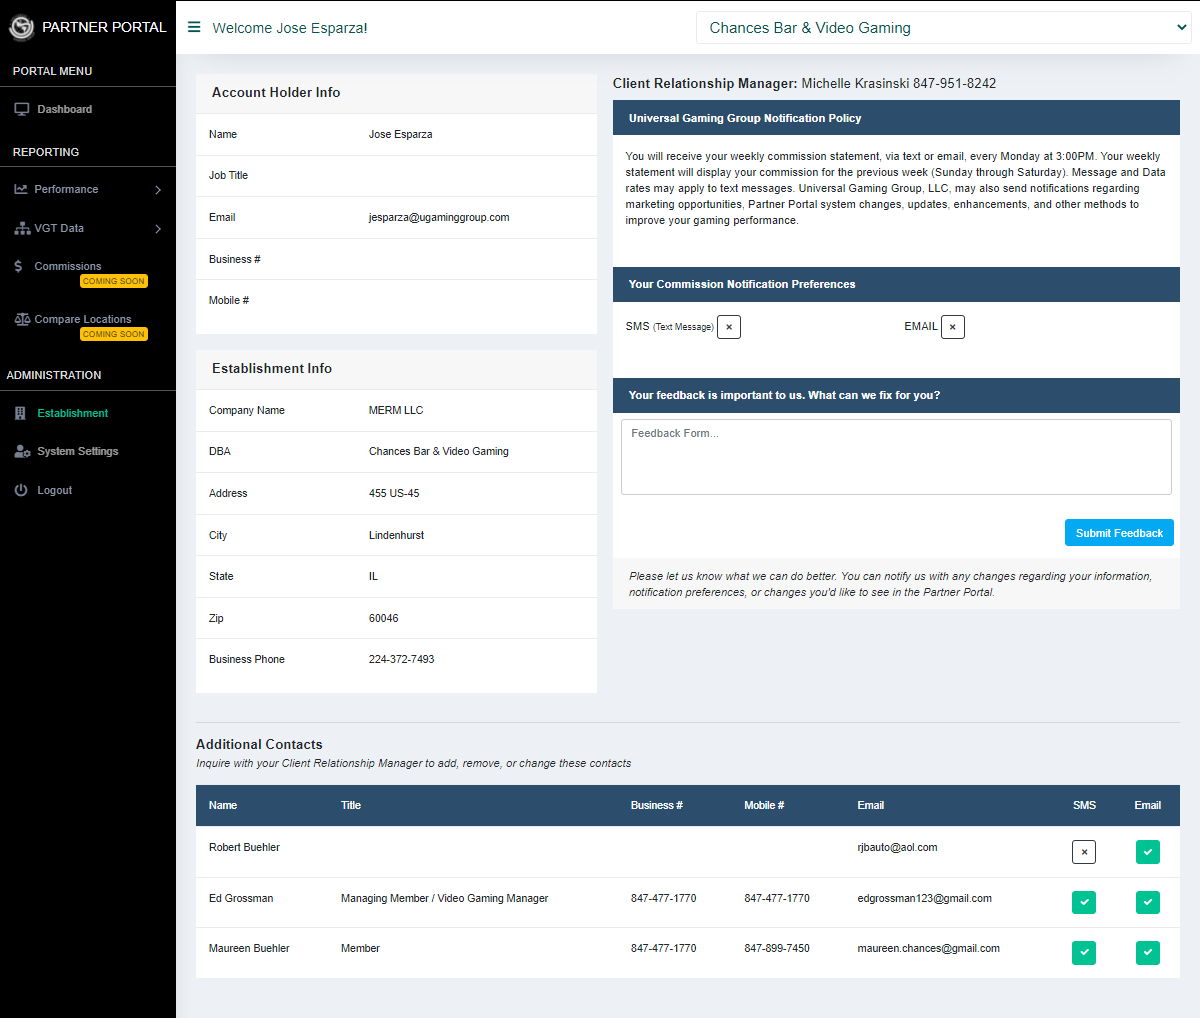Click mobile number 847-899-7450
This screenshot has height=1018, width=1200.
(x=777, y=948)
